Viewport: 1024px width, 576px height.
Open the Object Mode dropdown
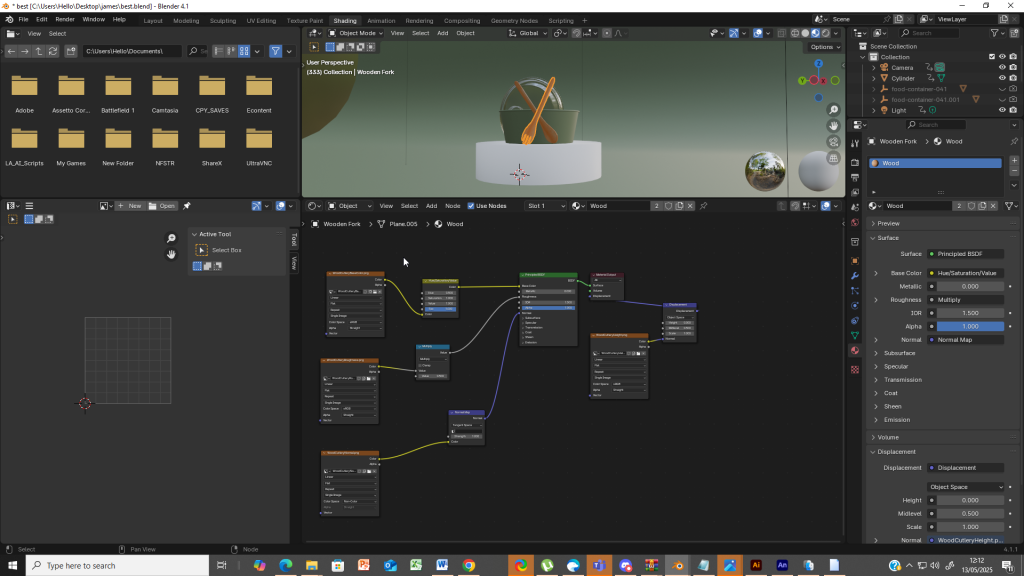point(358,33)
